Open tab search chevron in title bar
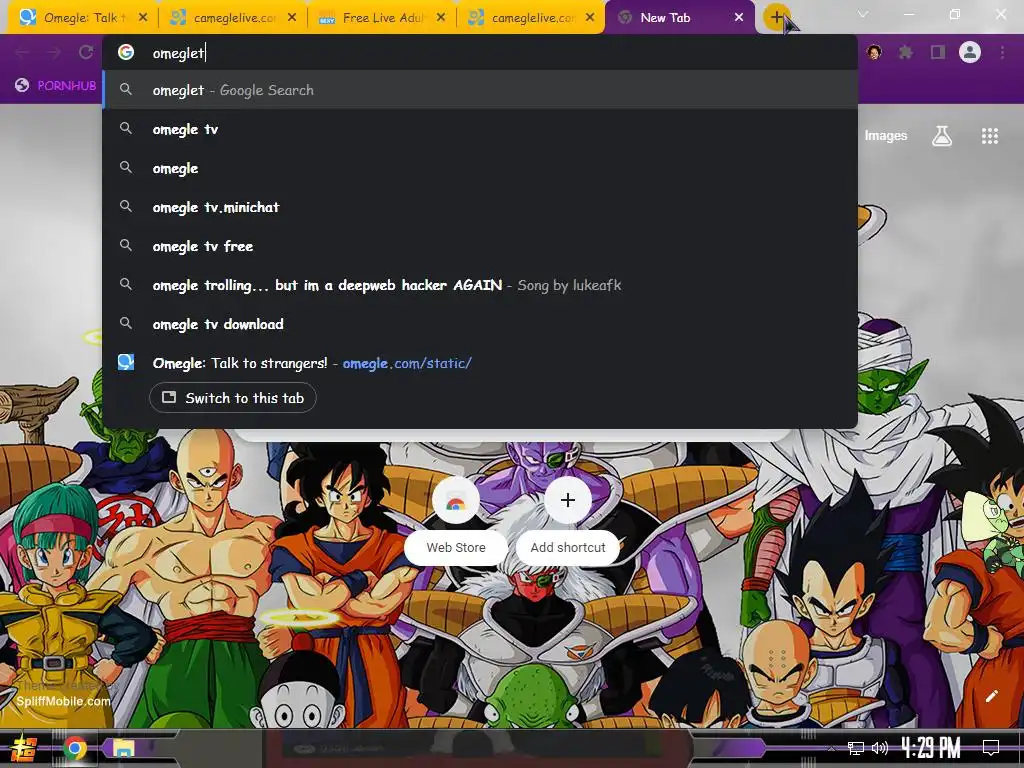 tap(863, 14)
